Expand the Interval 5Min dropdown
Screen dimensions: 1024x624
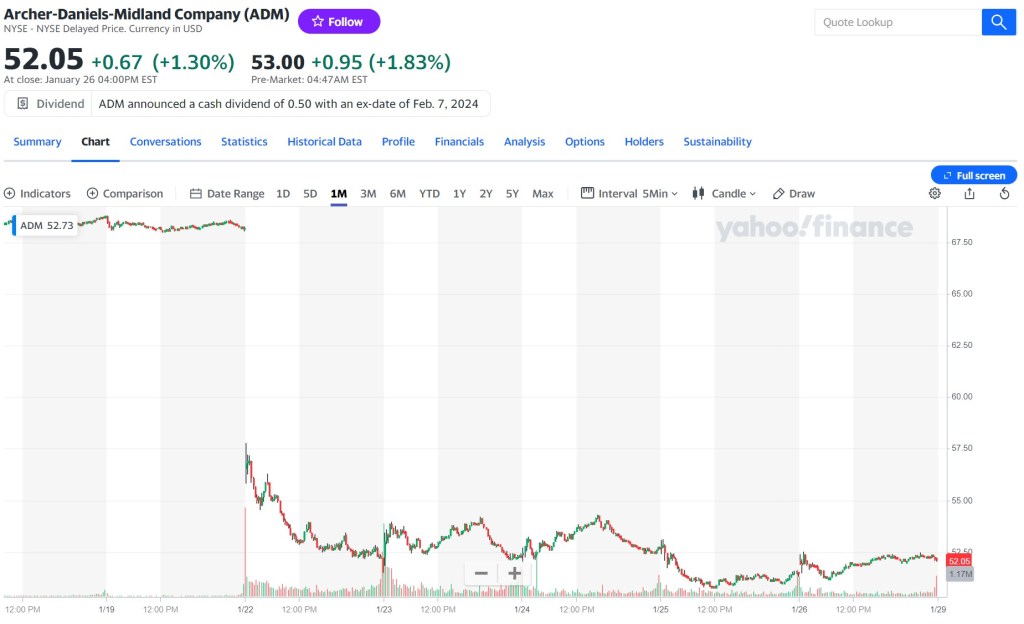point(630,194)
